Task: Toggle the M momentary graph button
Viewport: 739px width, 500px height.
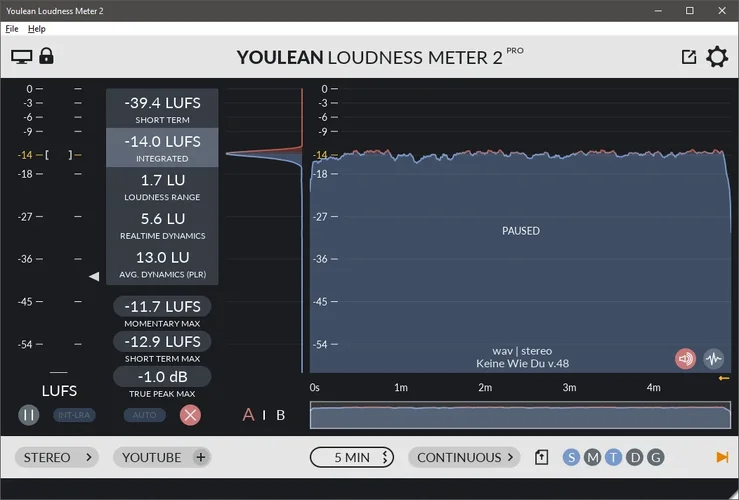Action: [592, 458]
